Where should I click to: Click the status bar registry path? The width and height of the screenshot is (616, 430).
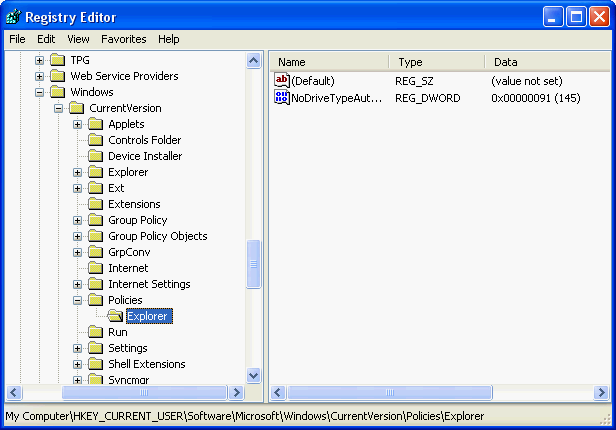click(x=245, y=416)
